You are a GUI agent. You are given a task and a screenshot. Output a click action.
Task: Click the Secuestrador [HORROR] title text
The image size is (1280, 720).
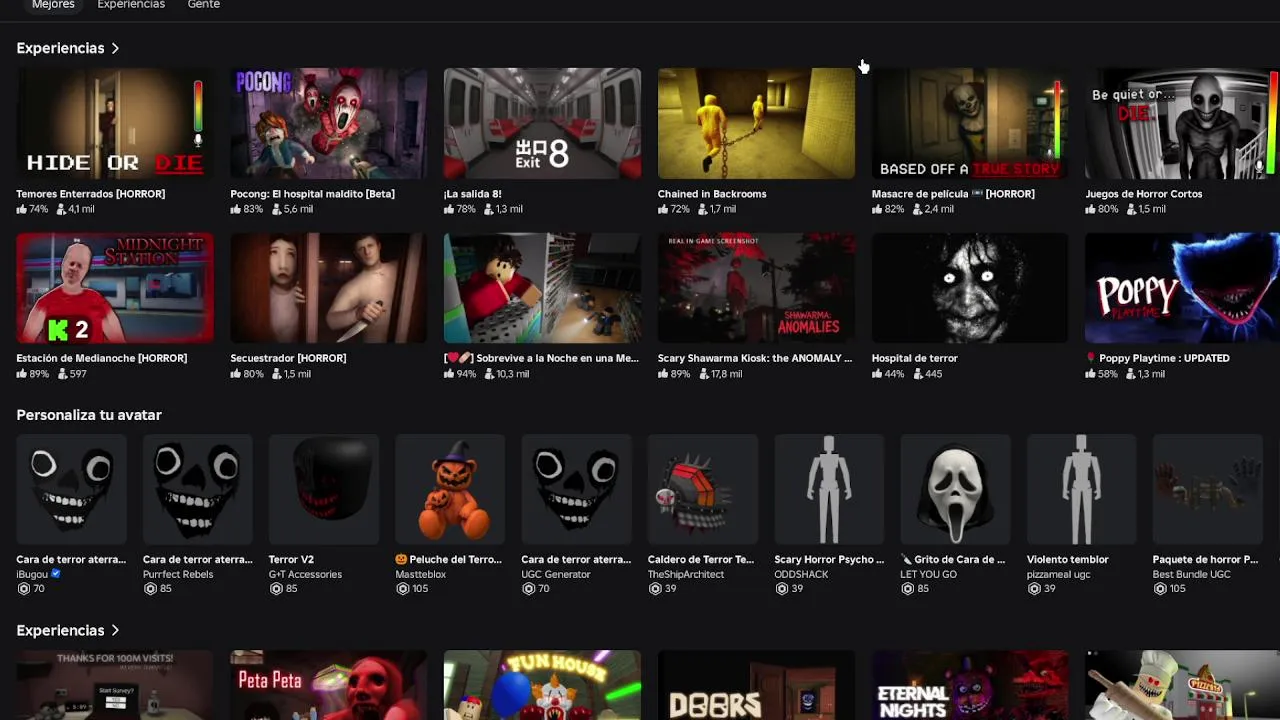288,358
